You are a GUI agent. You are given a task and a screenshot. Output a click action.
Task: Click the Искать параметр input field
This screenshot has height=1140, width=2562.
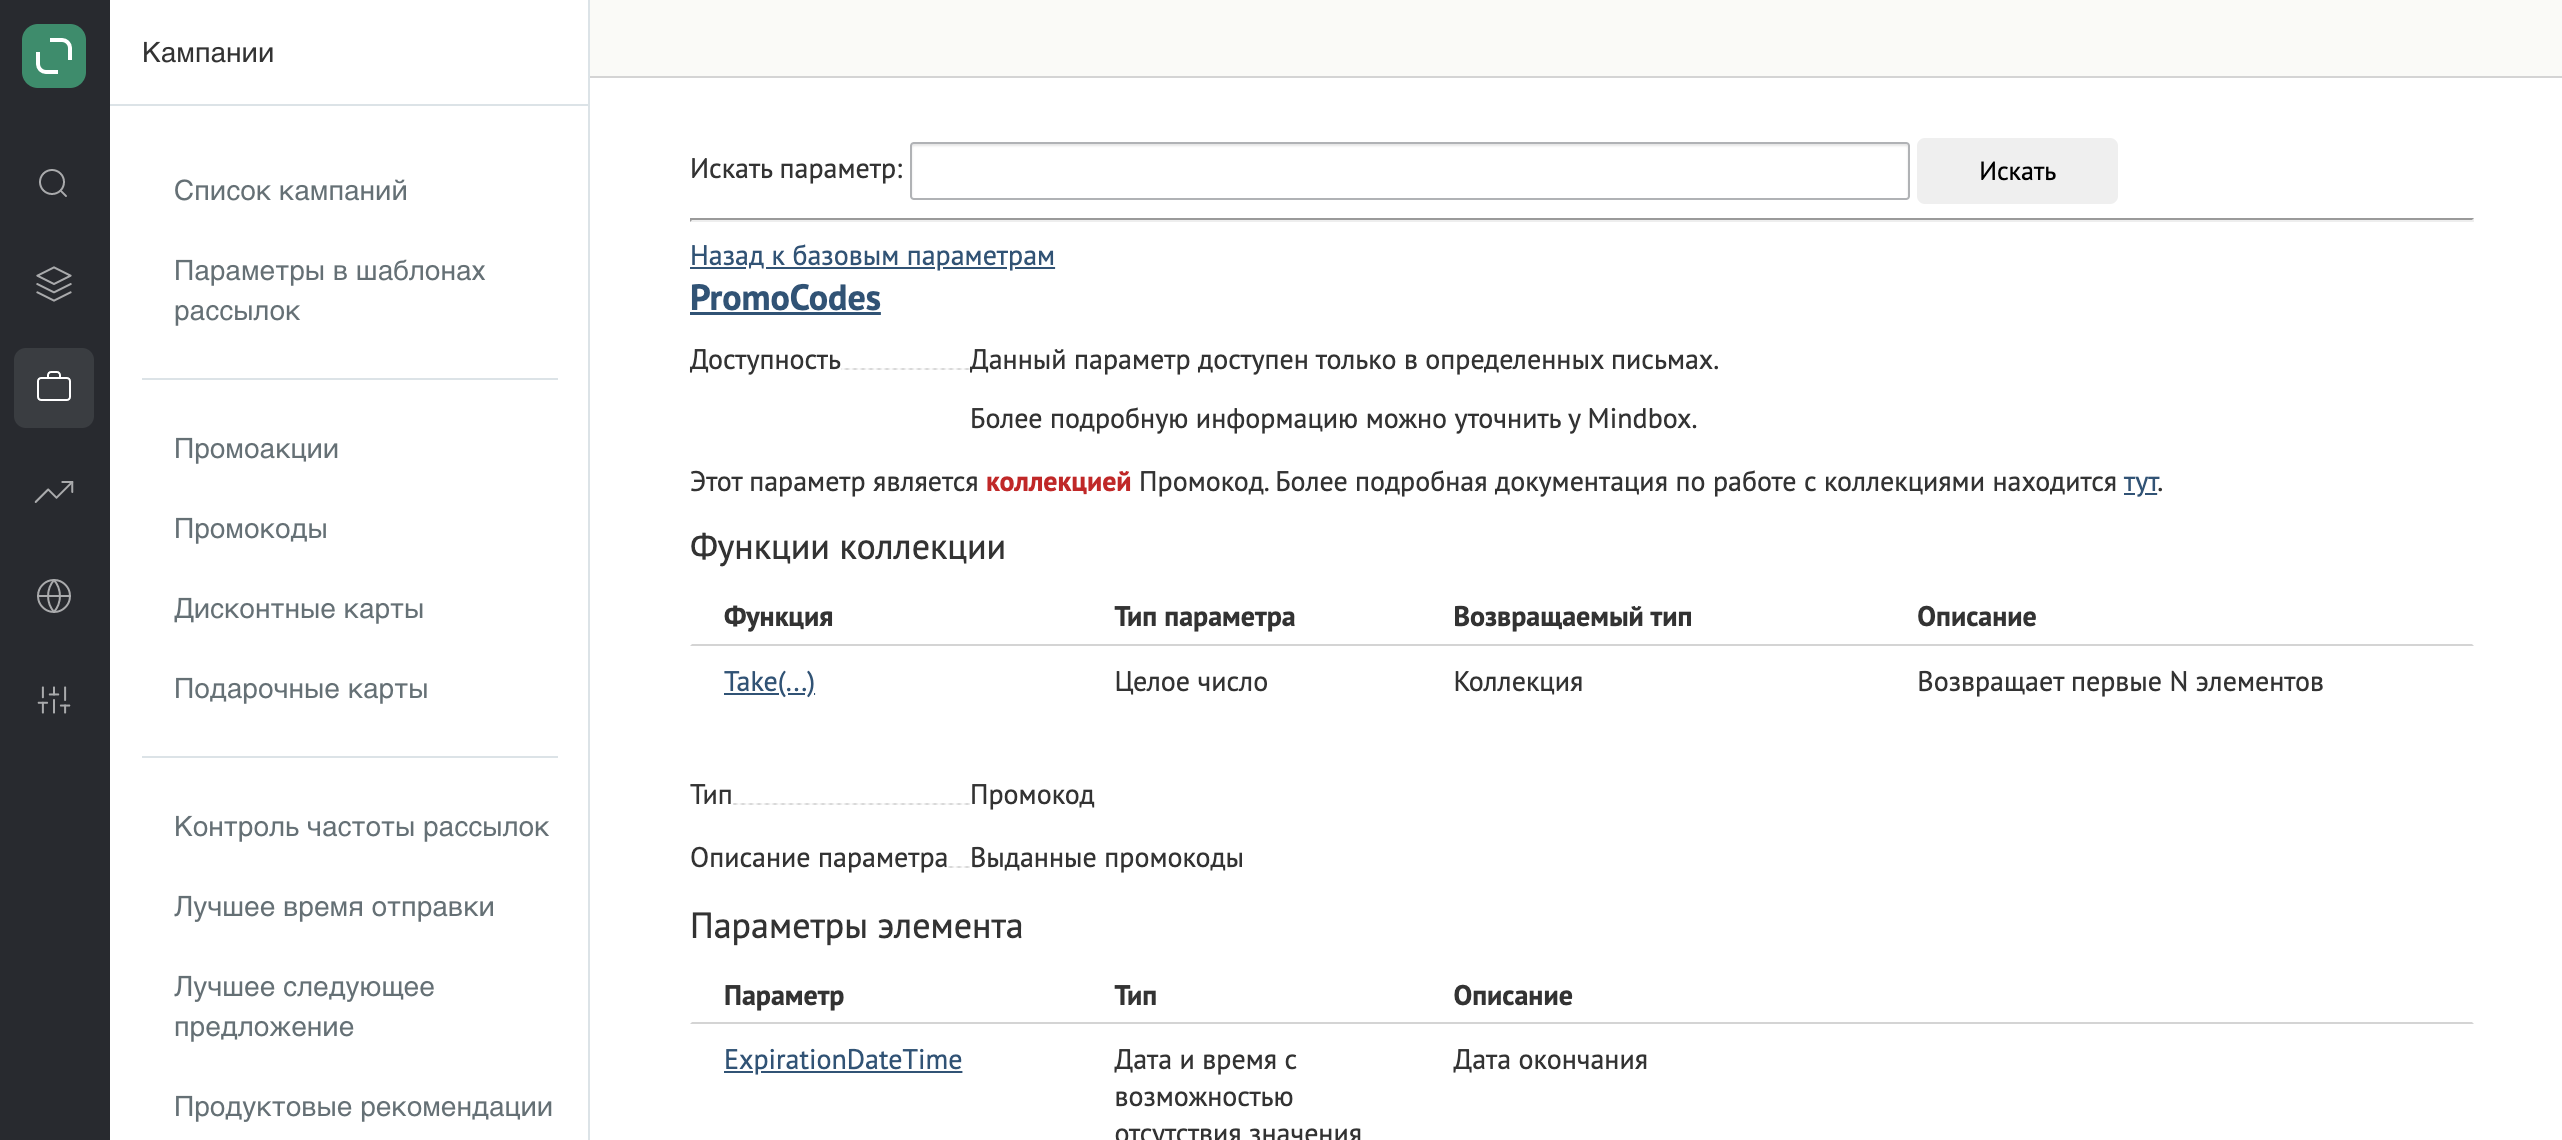(x=1409, y=171)
